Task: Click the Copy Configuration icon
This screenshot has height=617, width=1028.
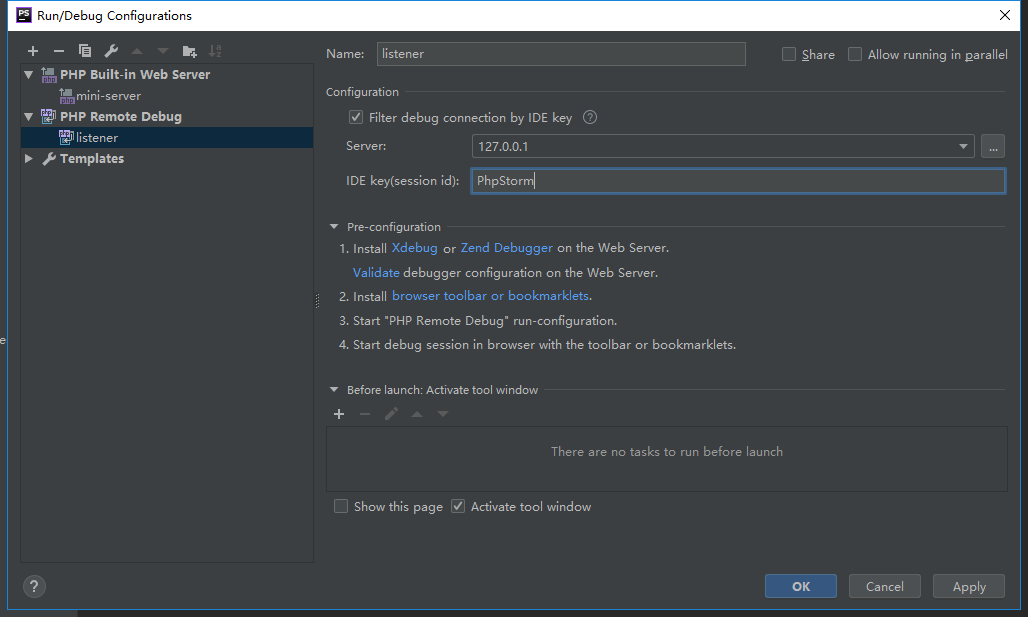Action: 85,51
